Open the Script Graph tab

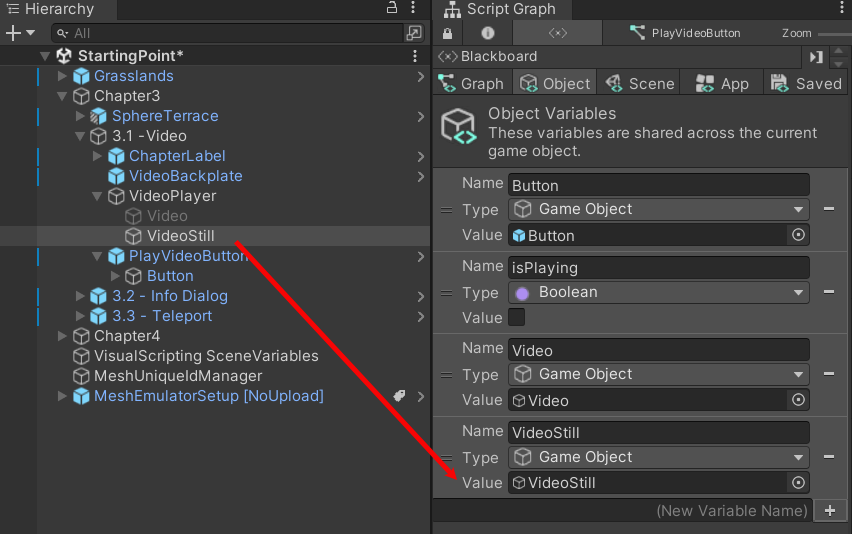click(500, 9)
